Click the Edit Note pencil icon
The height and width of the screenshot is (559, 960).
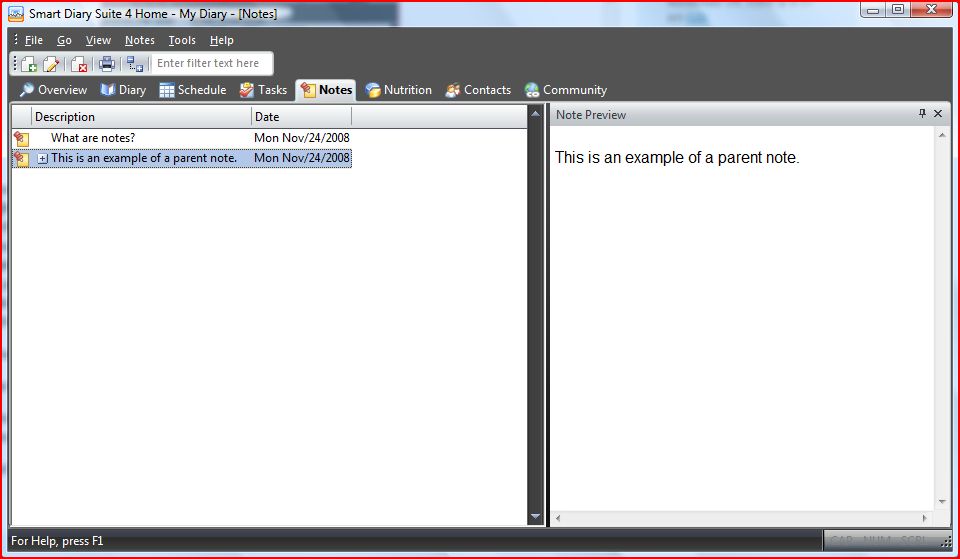51,64
